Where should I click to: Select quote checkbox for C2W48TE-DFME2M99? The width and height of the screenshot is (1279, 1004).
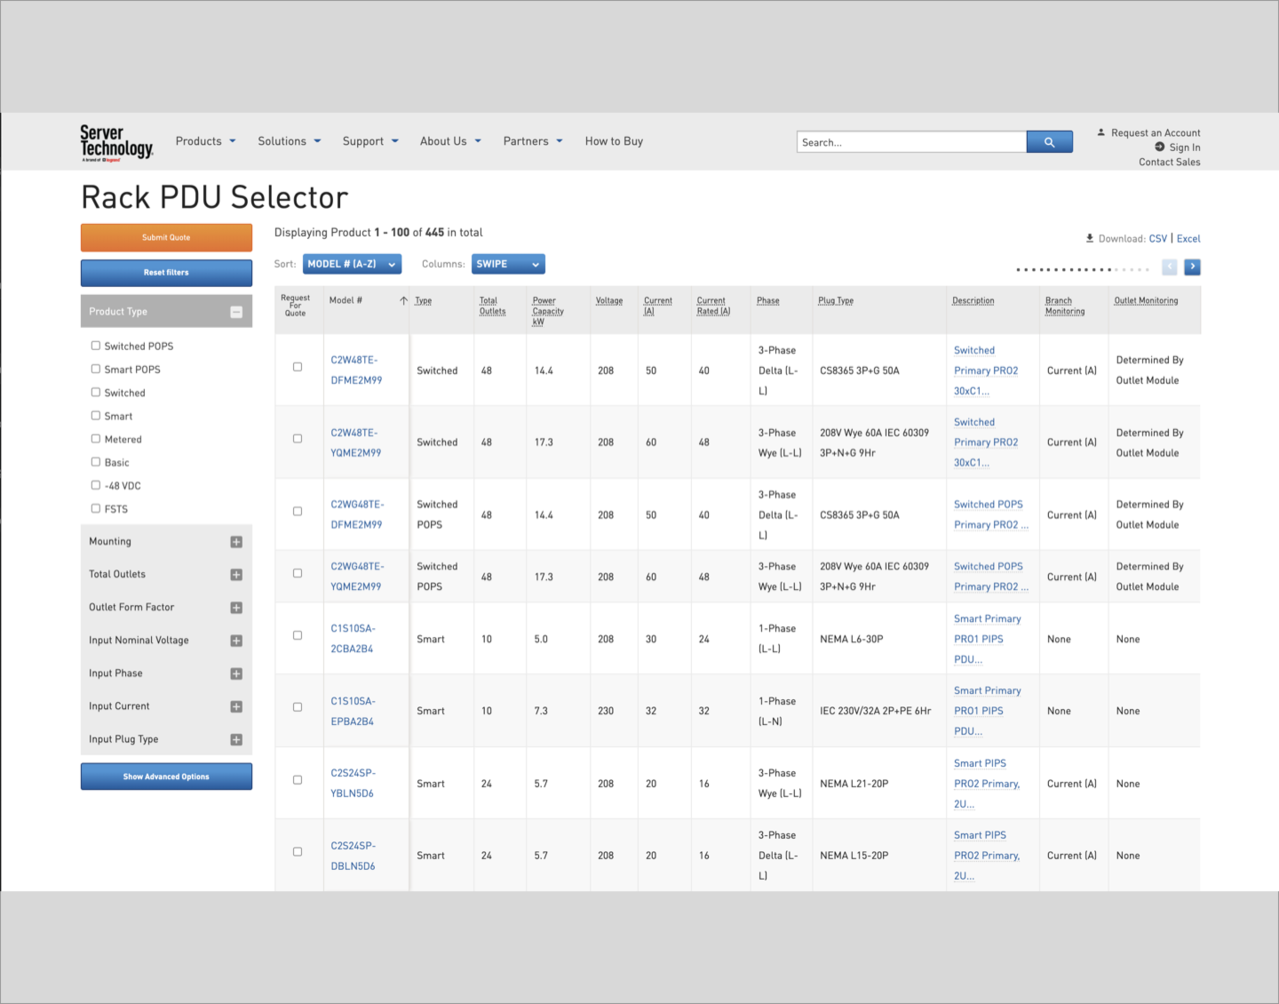297,367
